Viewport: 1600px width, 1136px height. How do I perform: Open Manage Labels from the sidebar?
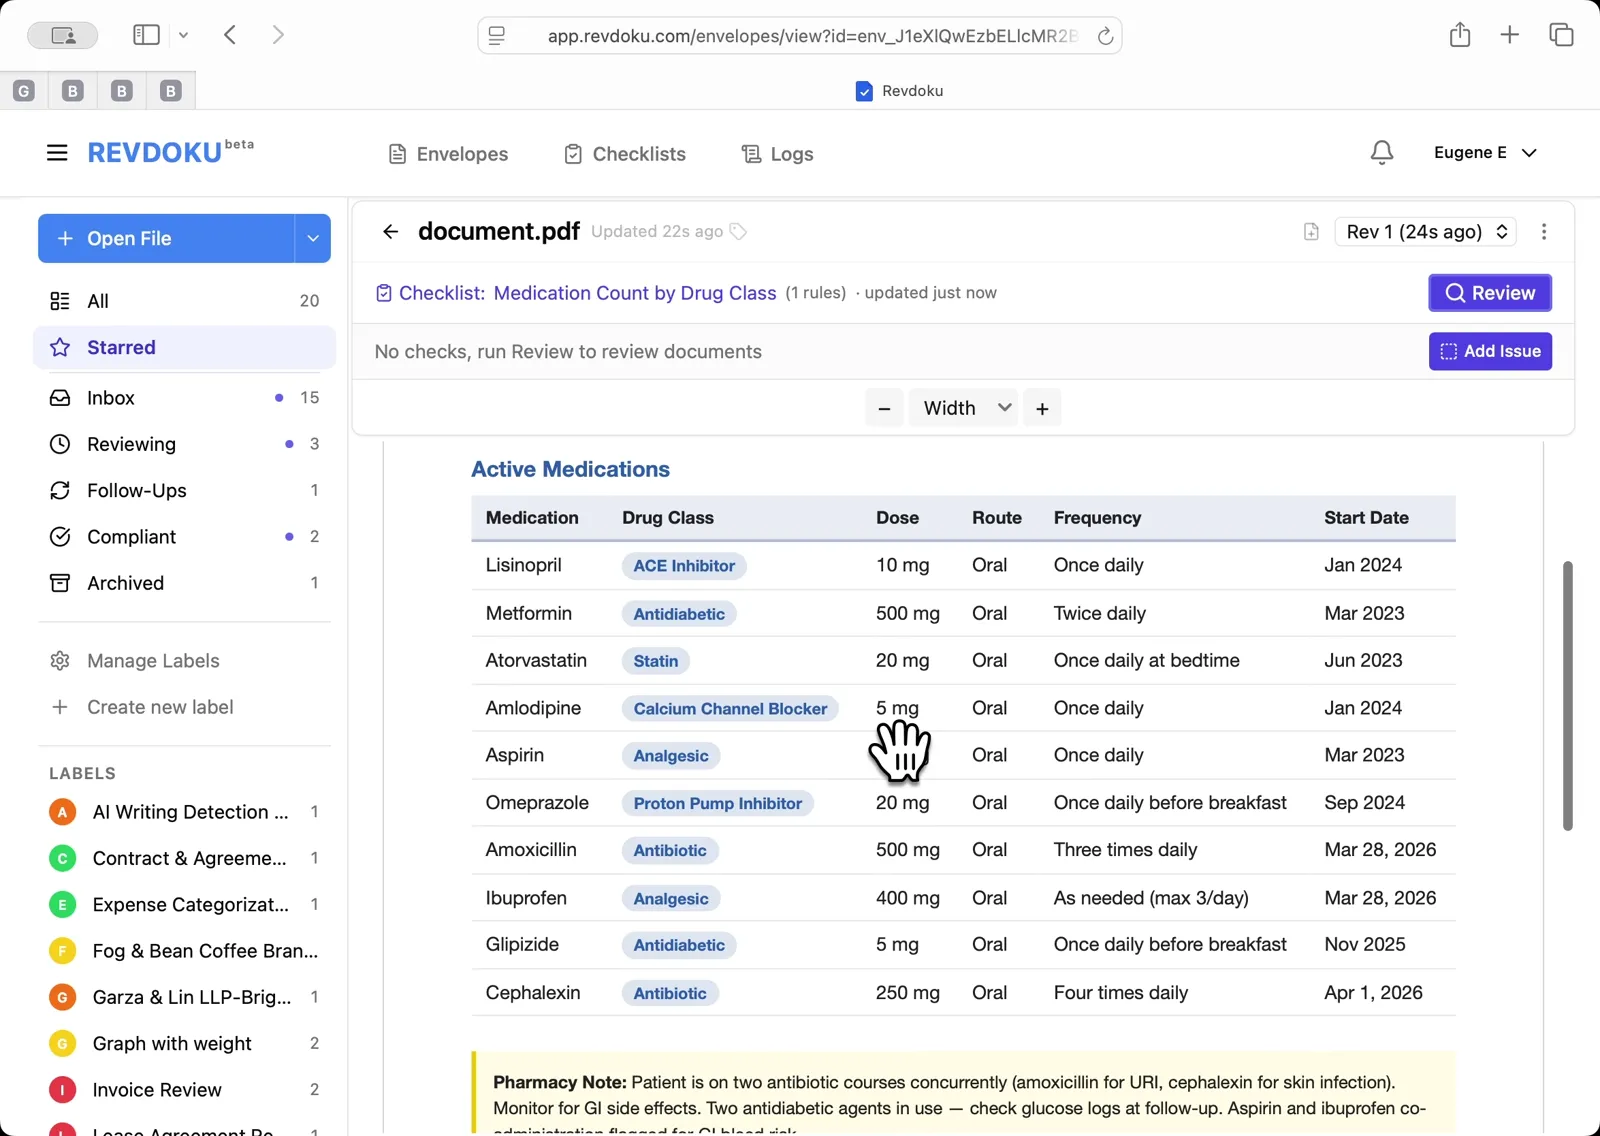pyautogui.click(x=151, y=660)
